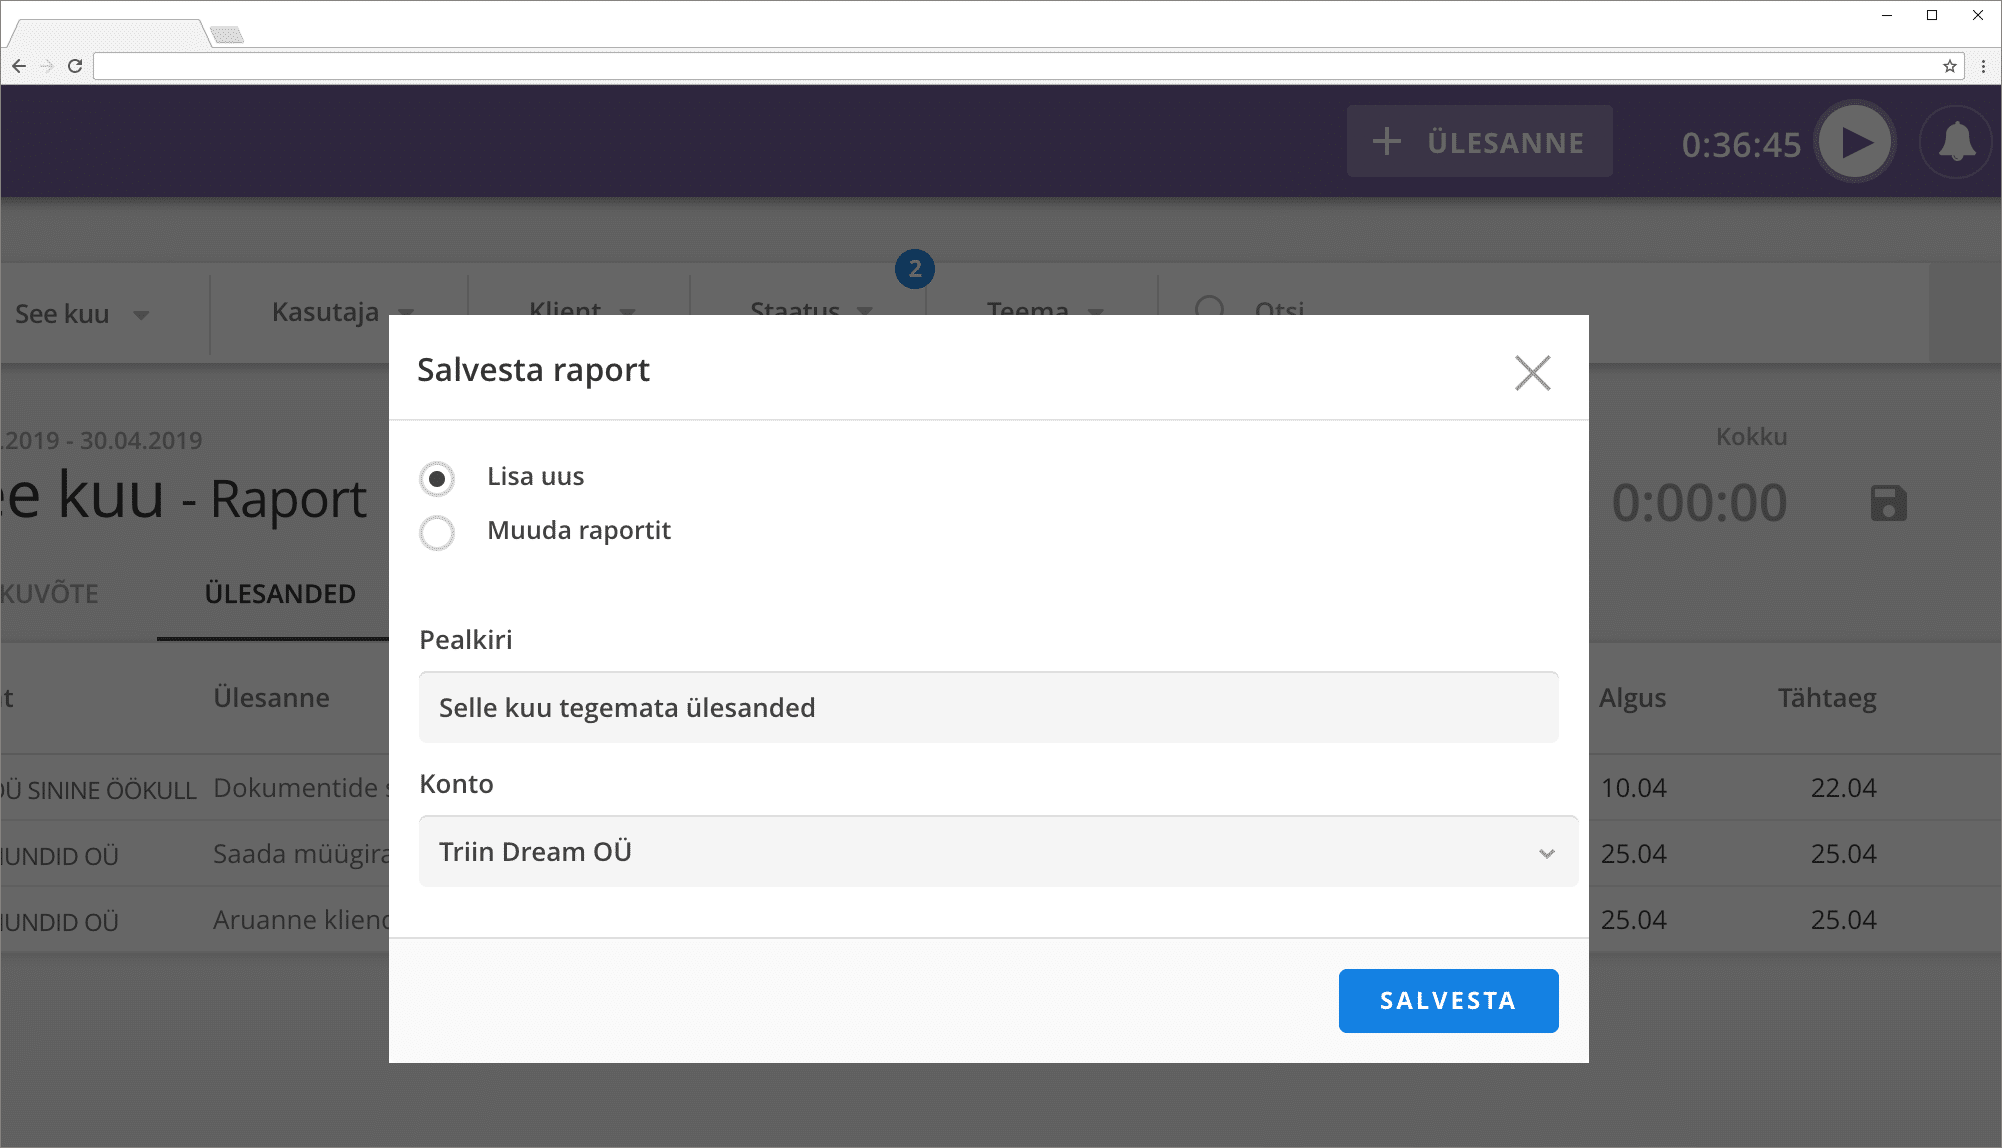
Task: Expand the Konto dropdown
Action: click(997, 852)
